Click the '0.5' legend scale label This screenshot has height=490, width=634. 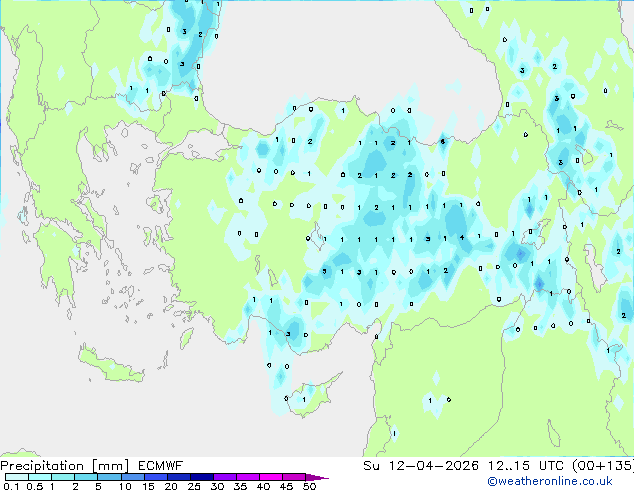click(x=35, y=486)
